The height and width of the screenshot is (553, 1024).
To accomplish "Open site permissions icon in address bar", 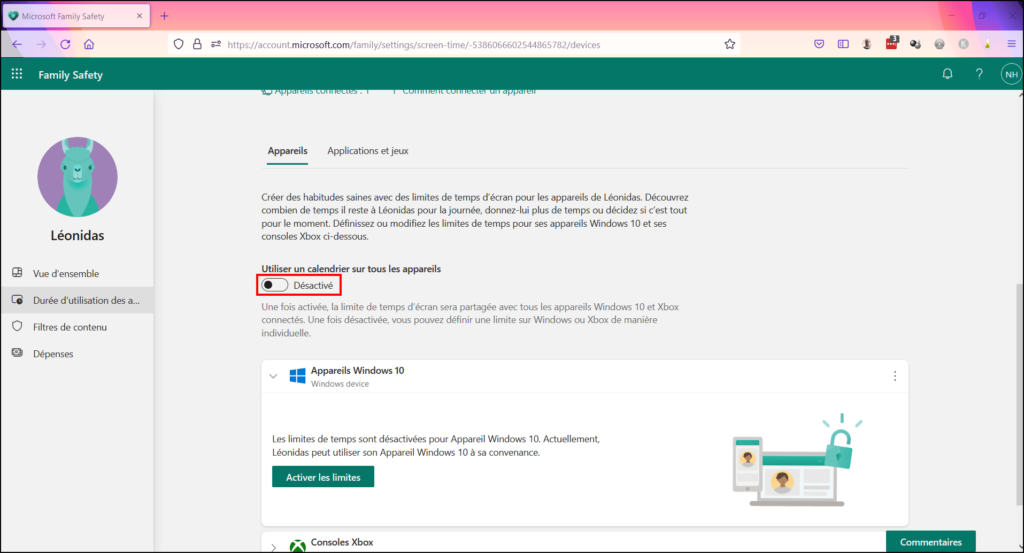I will 216,44.
